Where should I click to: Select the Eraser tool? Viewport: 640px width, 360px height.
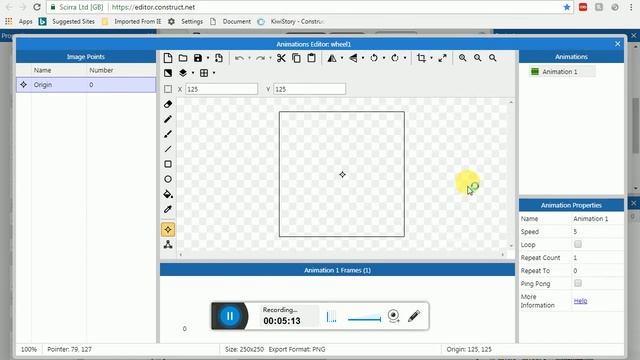tap(168, 104)
